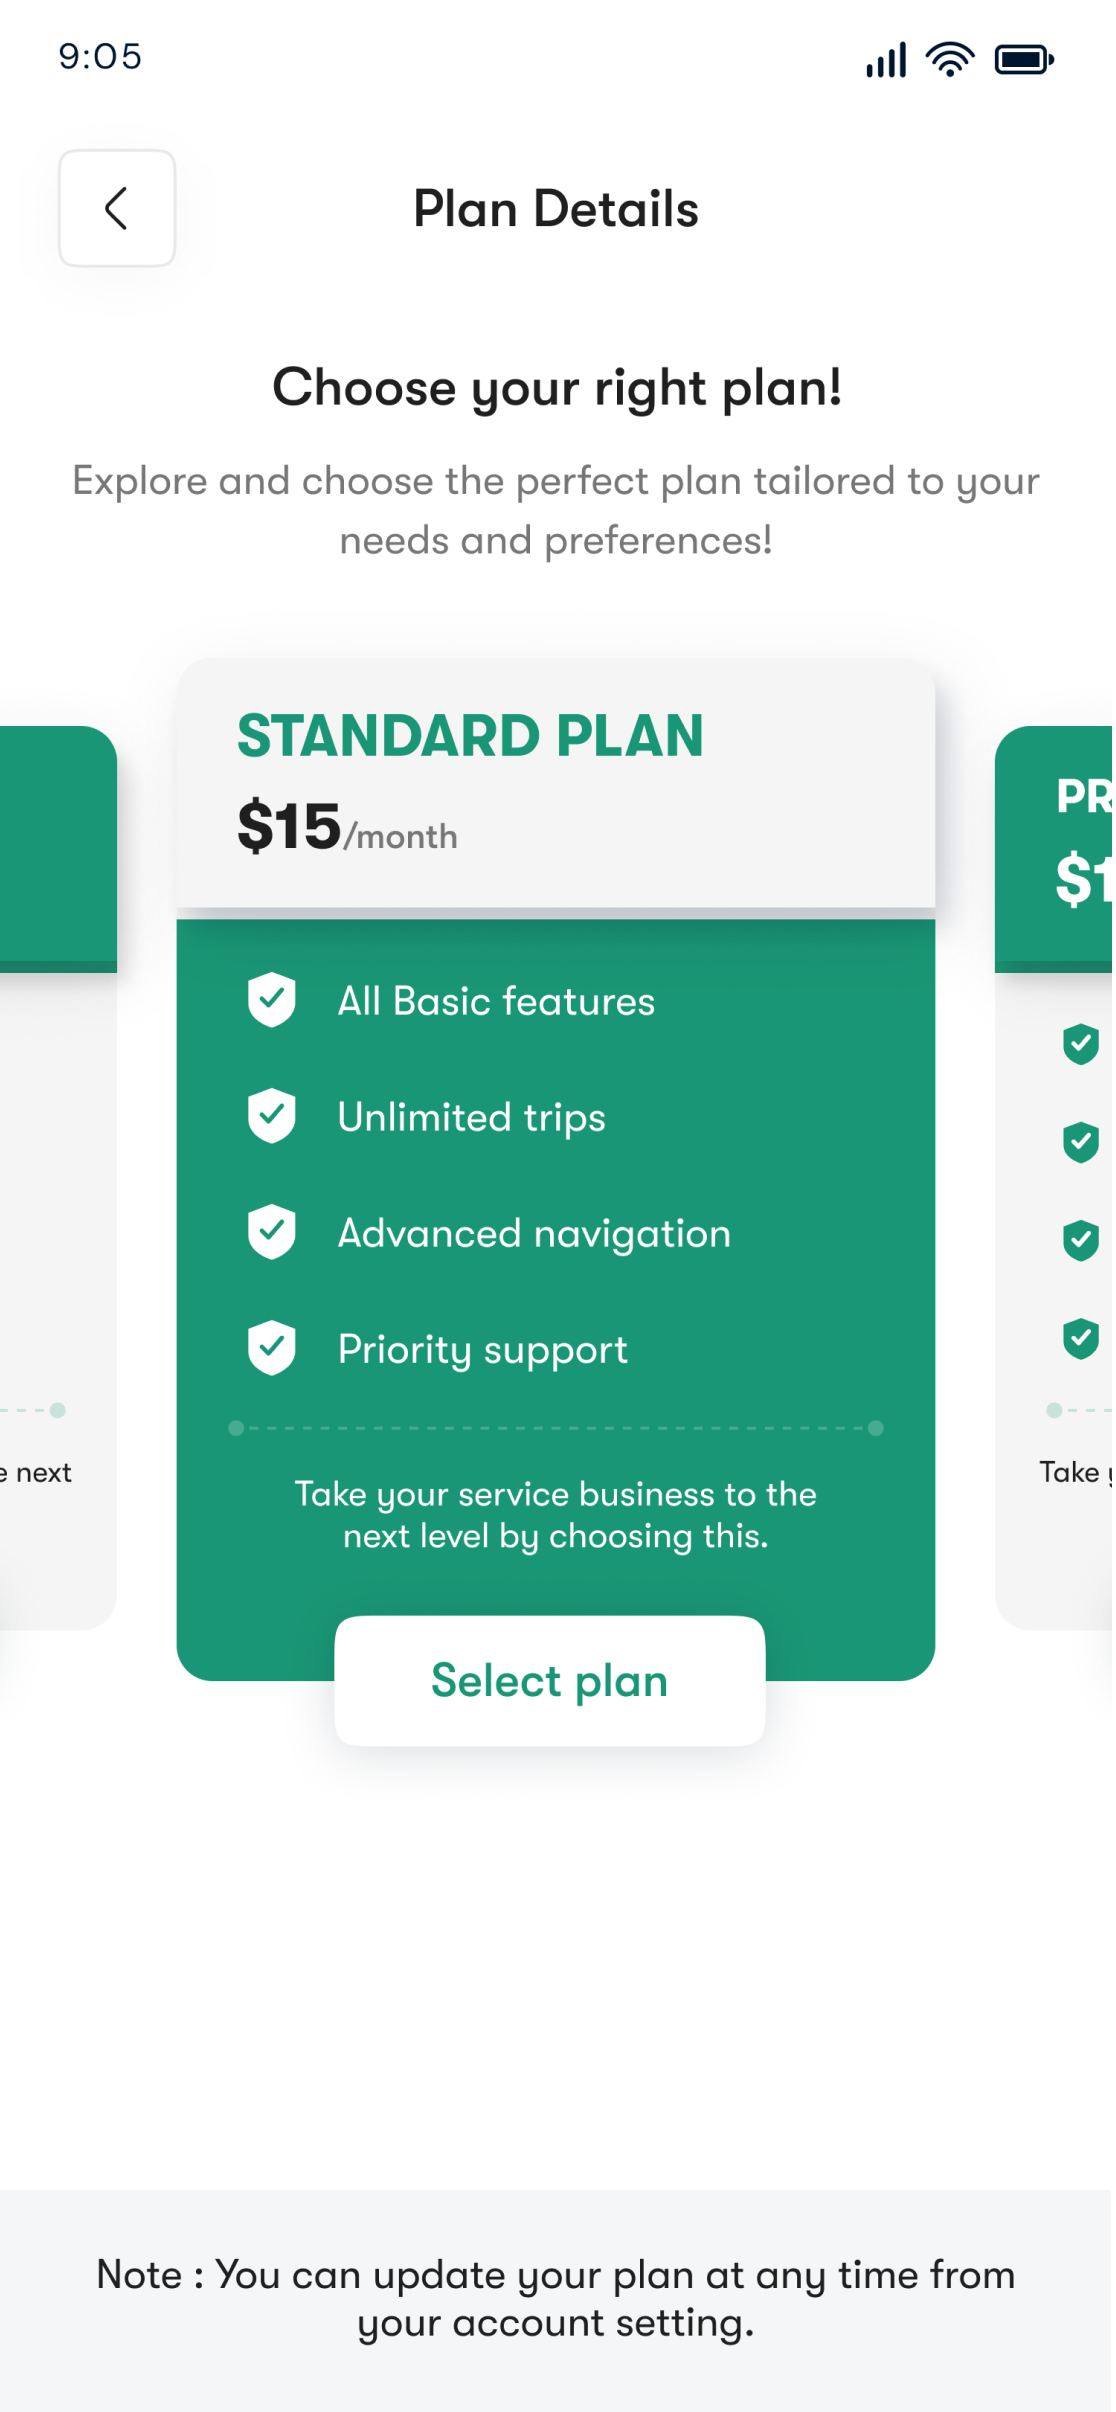Tap shield check beside Unlimited trips

point(271,1116)
